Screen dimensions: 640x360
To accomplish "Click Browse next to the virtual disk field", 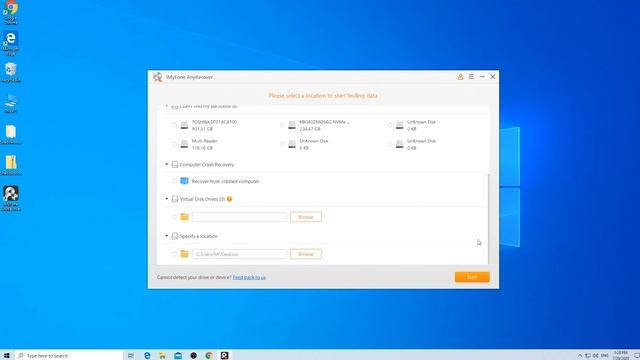I will [306, 217].
